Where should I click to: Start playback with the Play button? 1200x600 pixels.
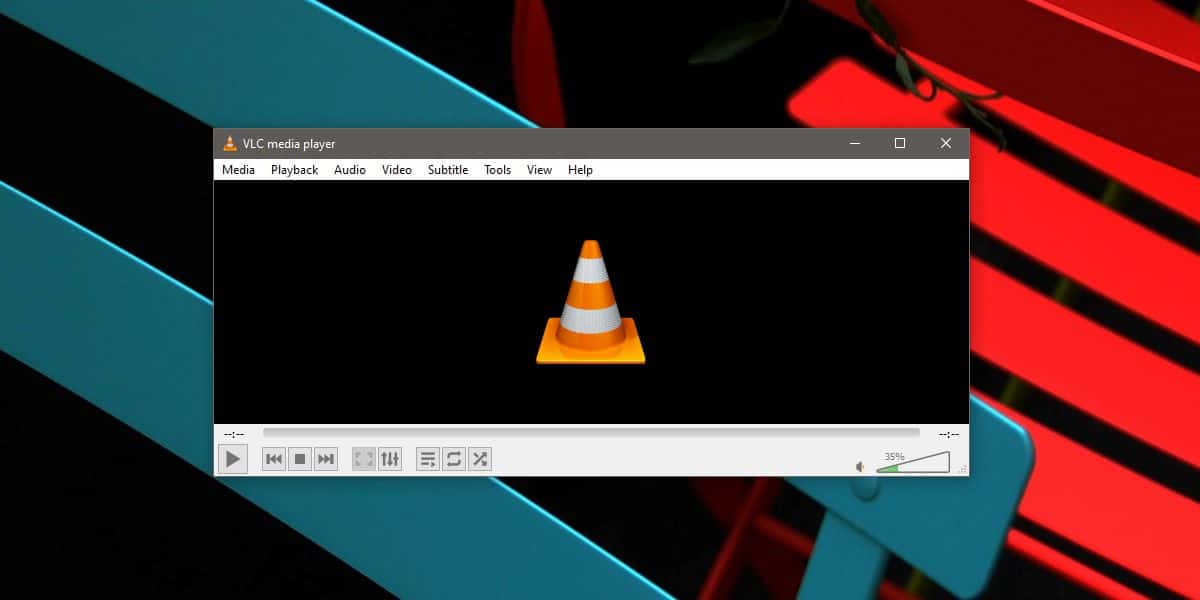pyautogui.click(x=232, y=459)
